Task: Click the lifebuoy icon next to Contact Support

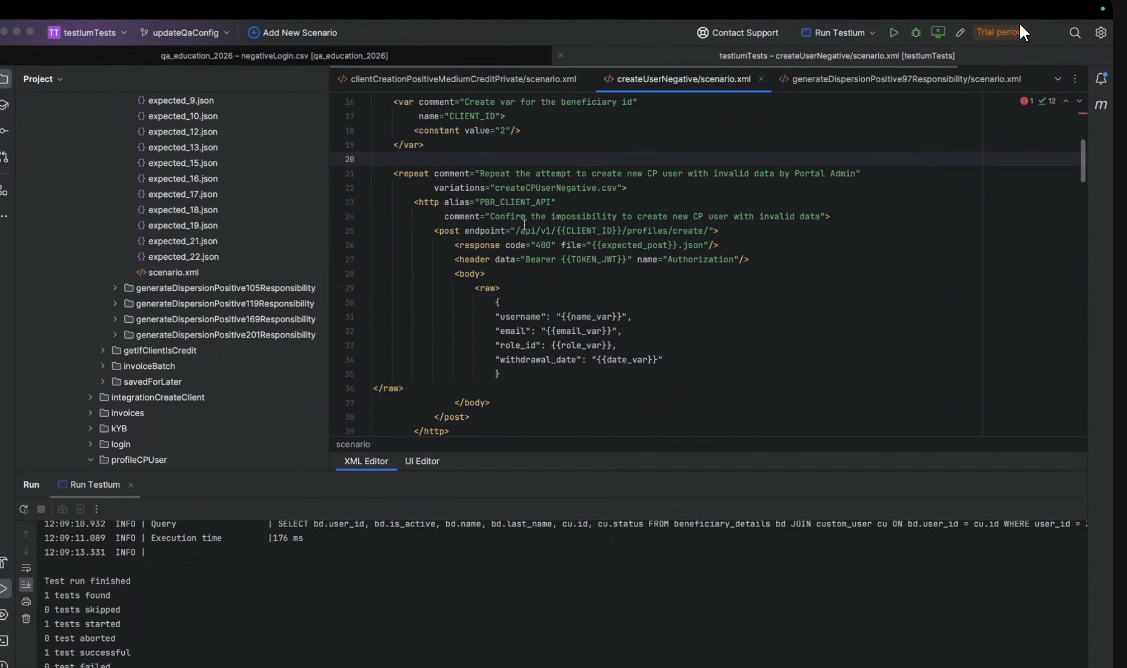Action: [702, 32]
